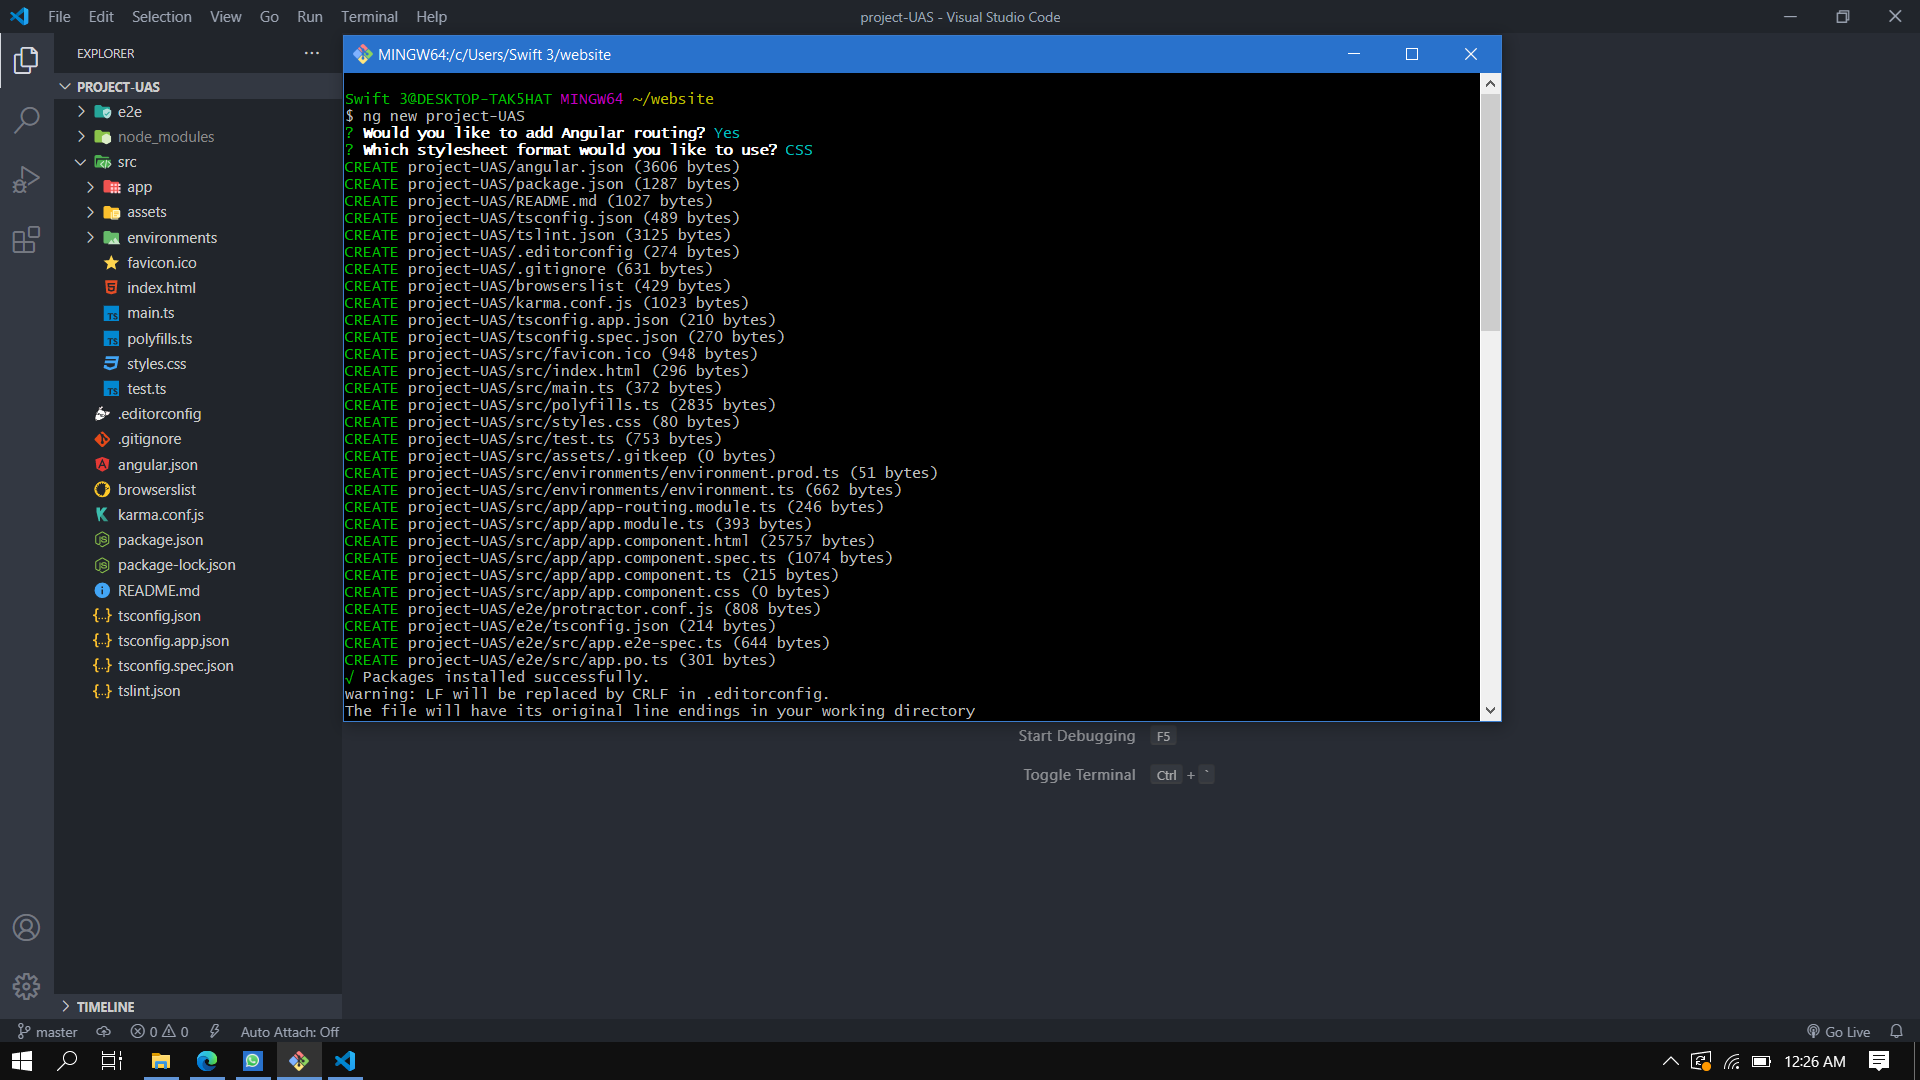Open File Explorer from taskbar
1920x1080 pixels.
pyautogui.click(x=160, y=1061)
